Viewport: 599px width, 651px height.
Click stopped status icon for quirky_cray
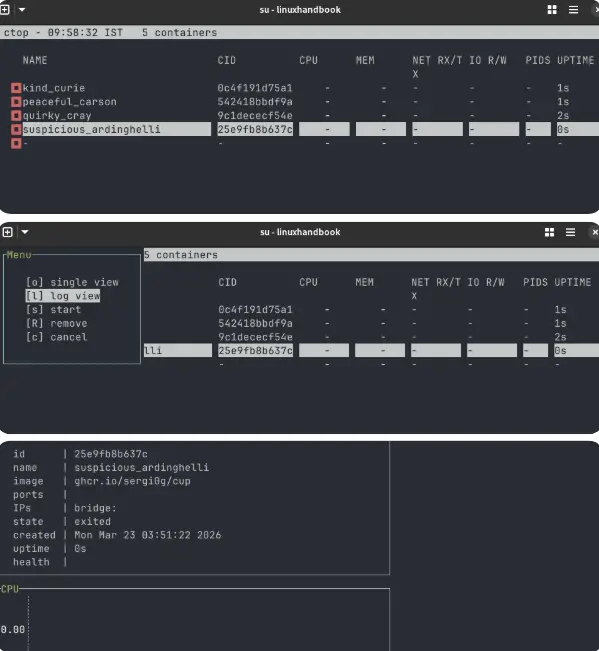[16, 115]
